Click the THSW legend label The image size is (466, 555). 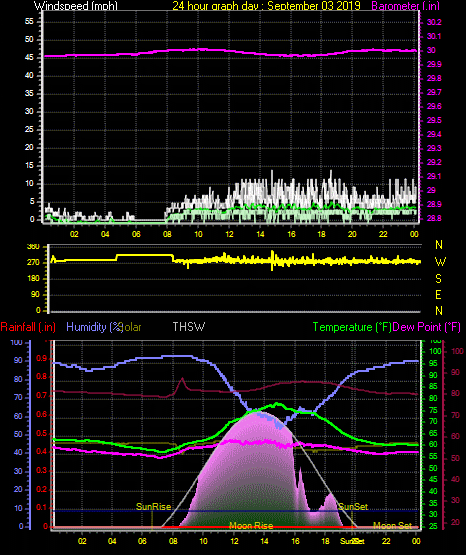(189, 327)
